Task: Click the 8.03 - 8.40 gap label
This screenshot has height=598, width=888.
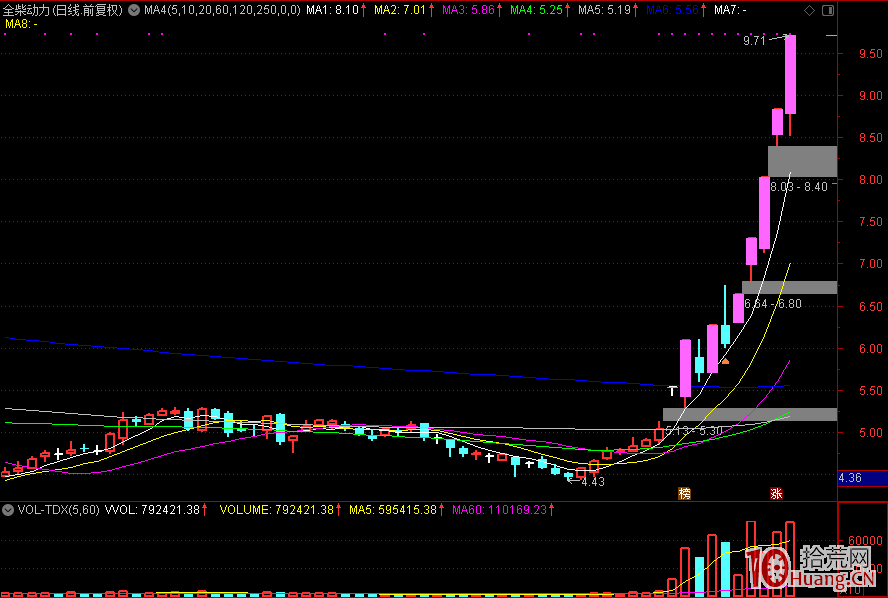Action: (x=799, y=187)
